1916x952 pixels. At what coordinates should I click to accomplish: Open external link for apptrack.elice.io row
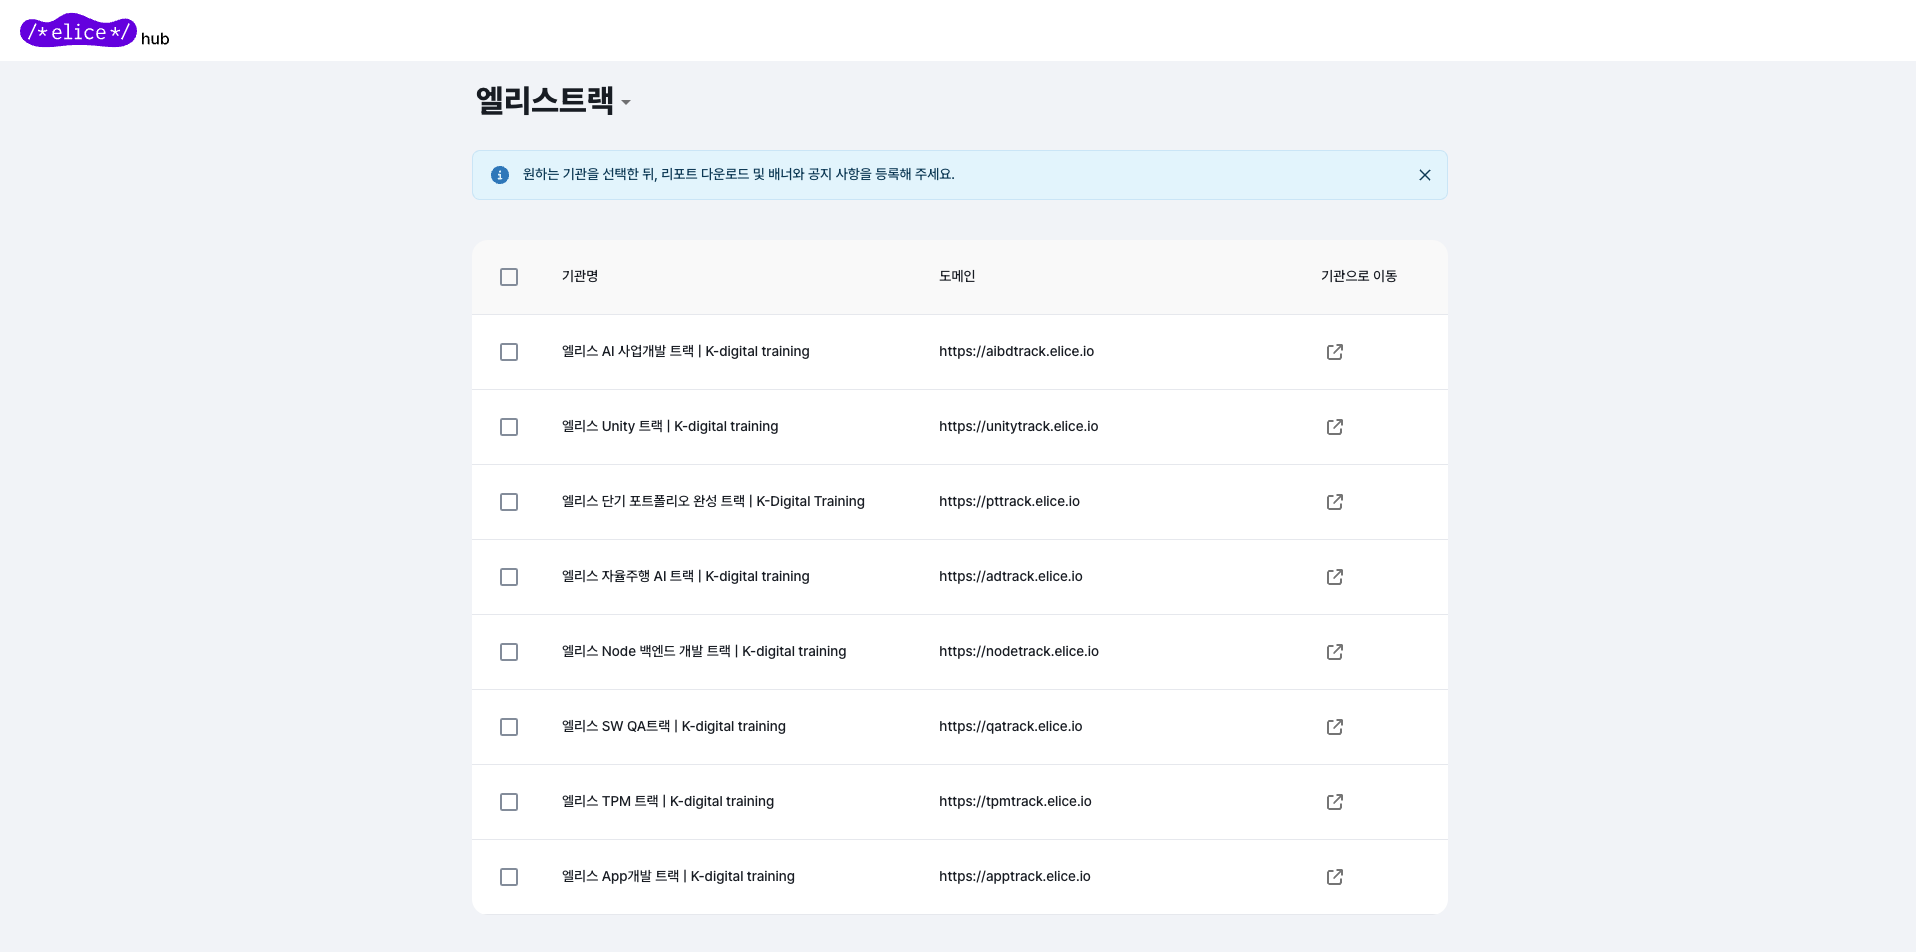[1335, 877]
